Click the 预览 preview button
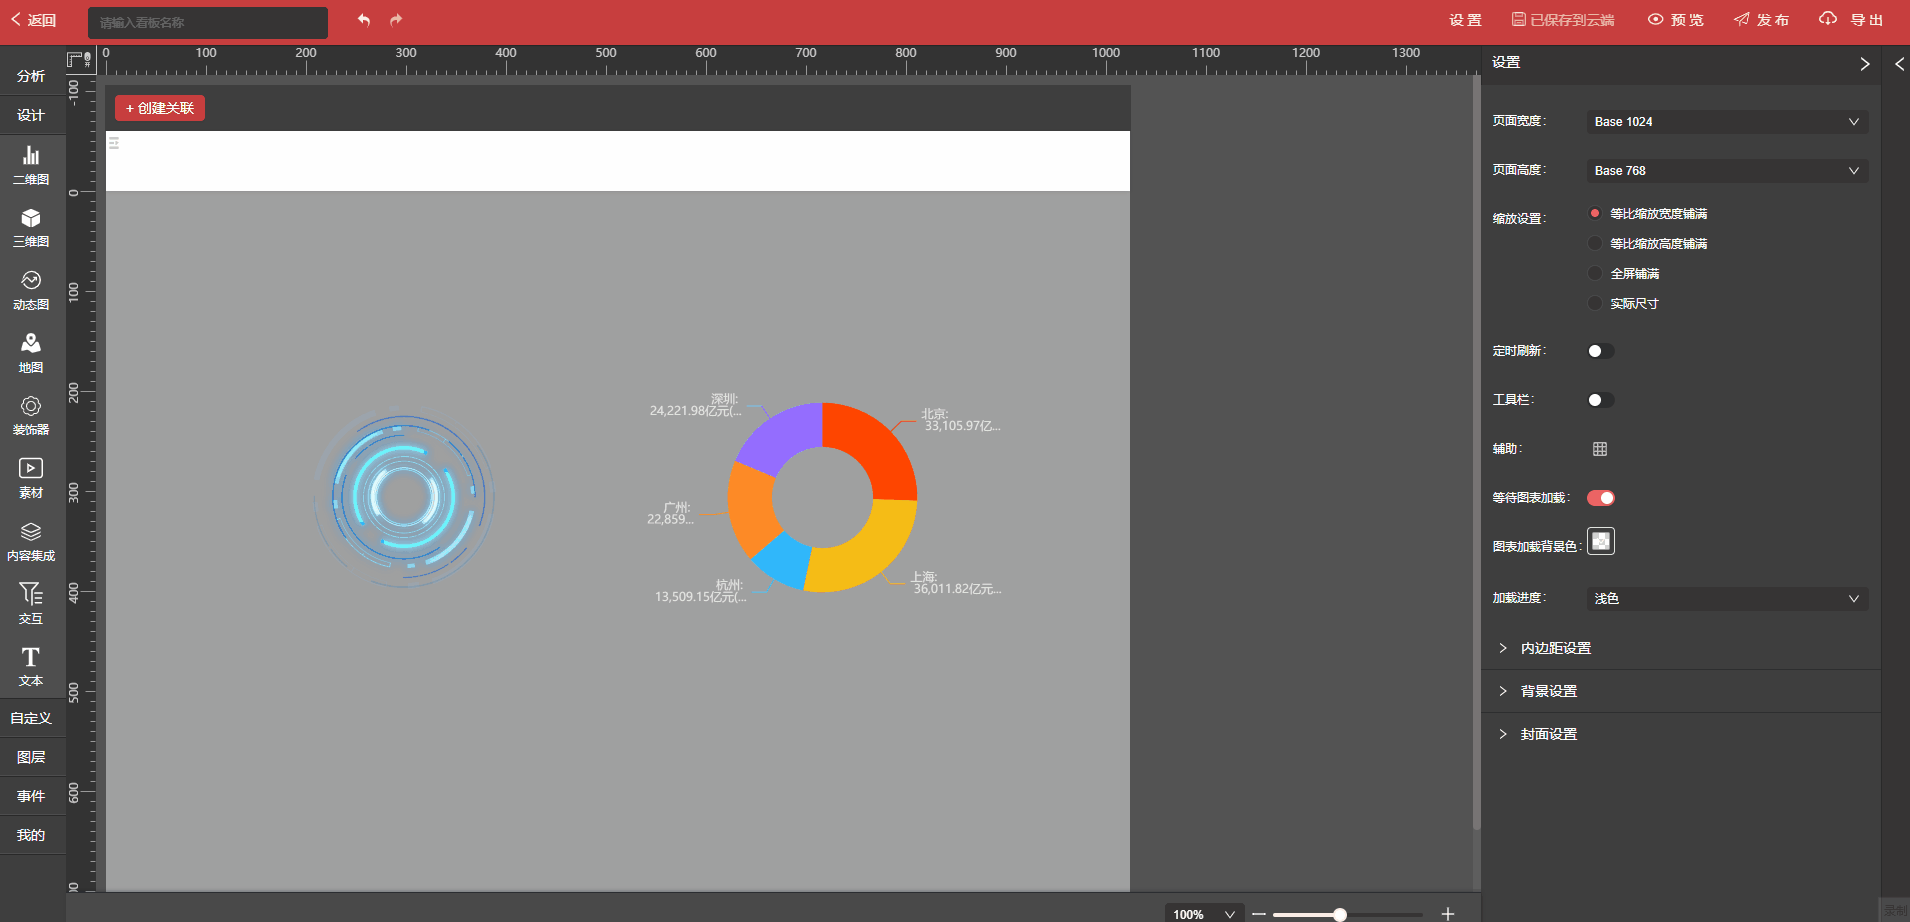This screenshot has width=1910, height=922. coord(1676,20)
